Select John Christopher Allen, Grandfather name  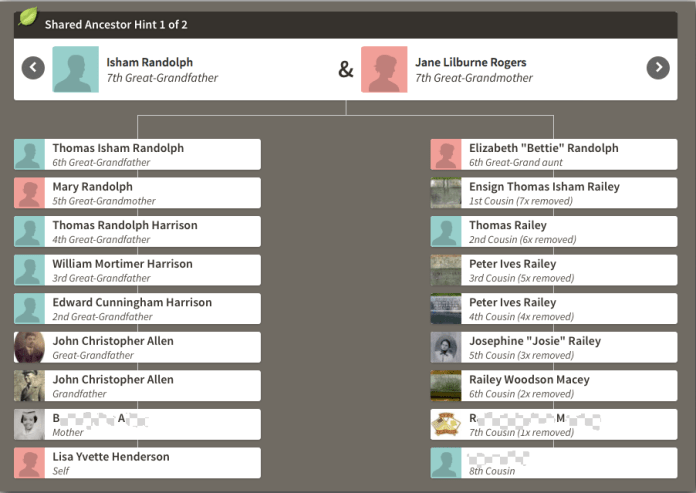point(113,379)
